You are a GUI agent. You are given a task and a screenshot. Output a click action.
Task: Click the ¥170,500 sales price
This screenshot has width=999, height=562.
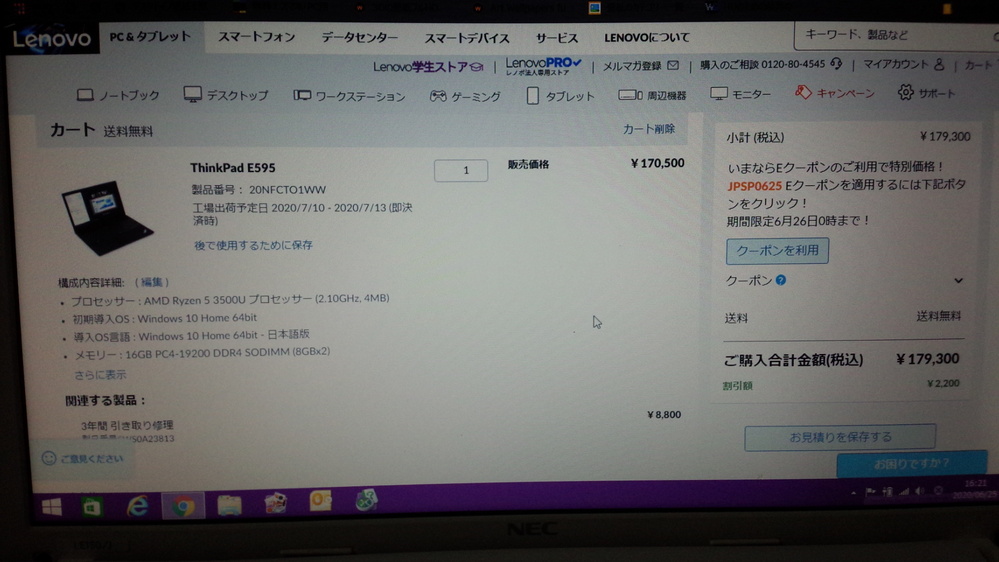point(658,163)
